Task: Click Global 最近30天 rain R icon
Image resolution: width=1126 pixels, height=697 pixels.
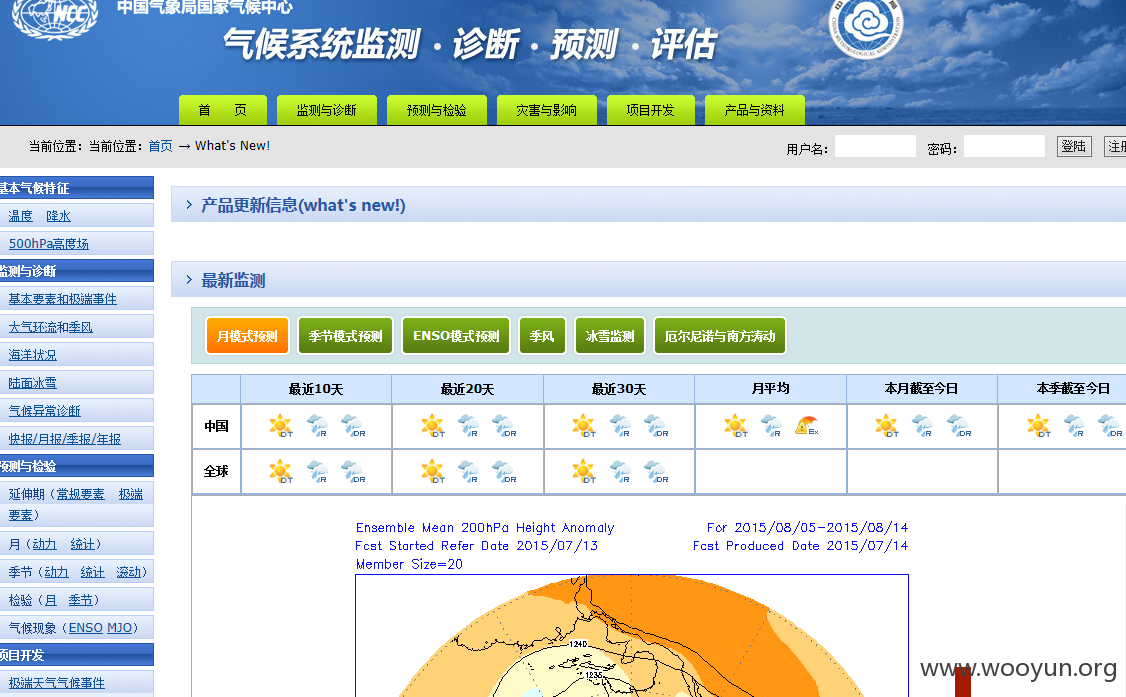Action: tap(620, 472)
